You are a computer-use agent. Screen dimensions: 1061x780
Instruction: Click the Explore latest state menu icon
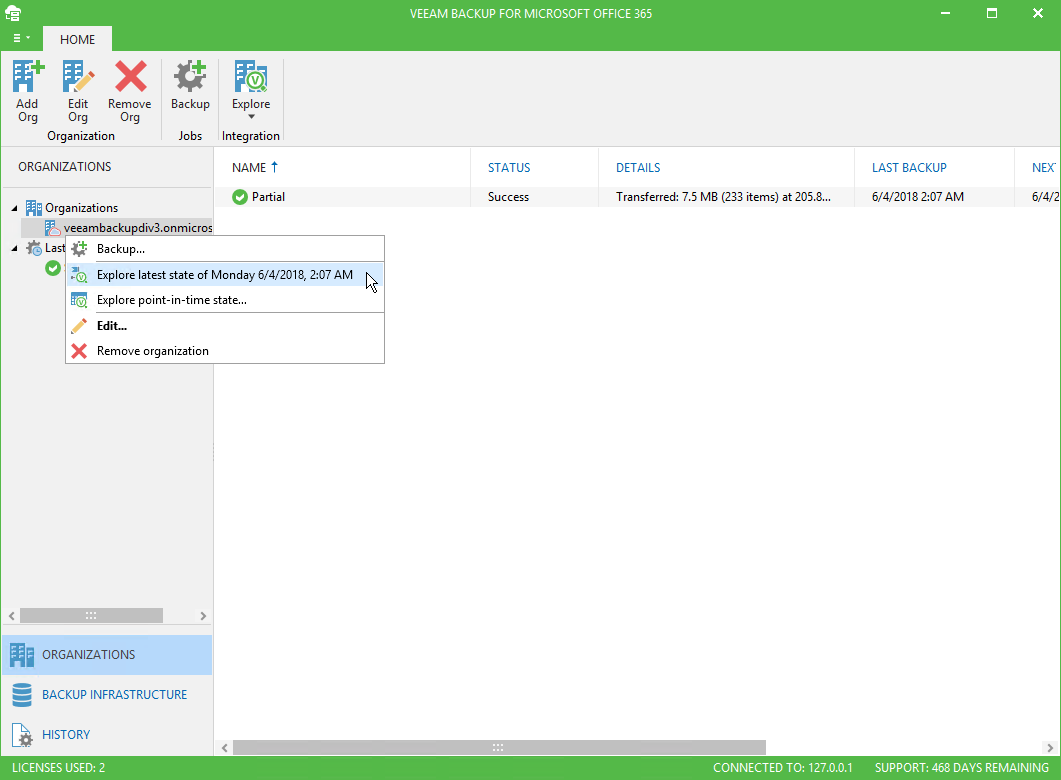(x=79, y=275)
